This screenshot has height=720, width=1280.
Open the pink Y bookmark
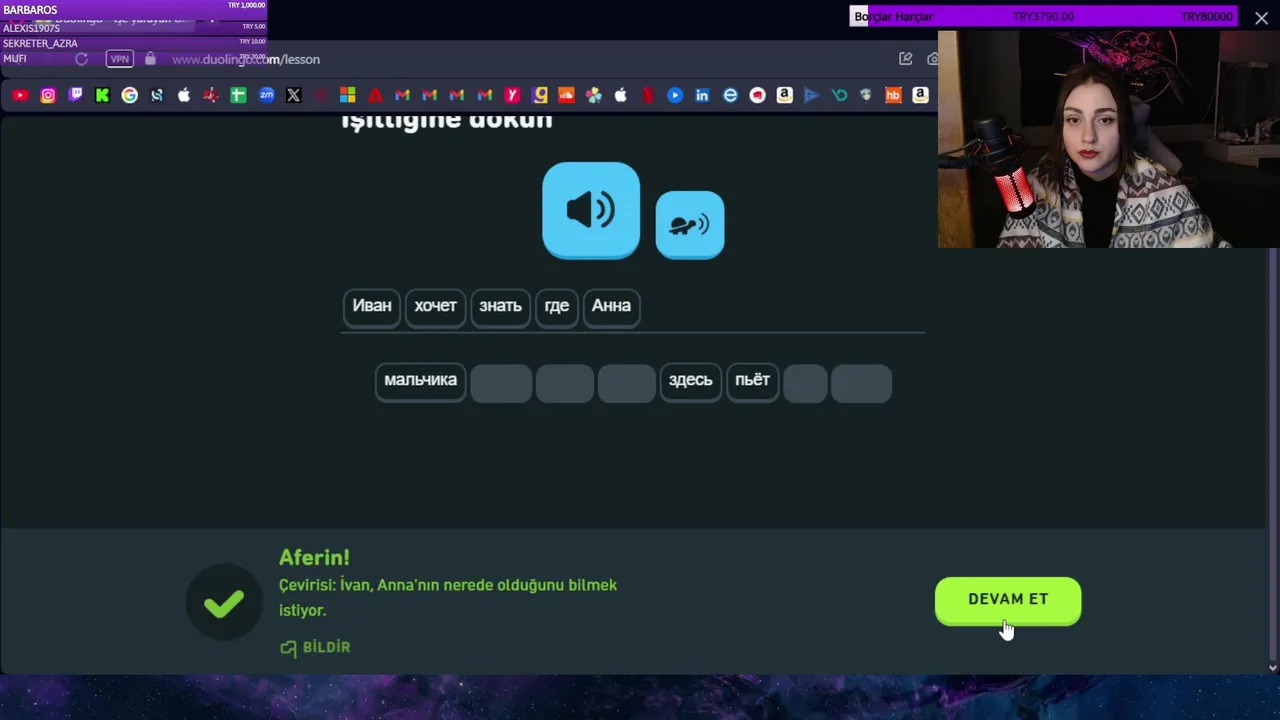pyautogui.click(x=512, y=95)
